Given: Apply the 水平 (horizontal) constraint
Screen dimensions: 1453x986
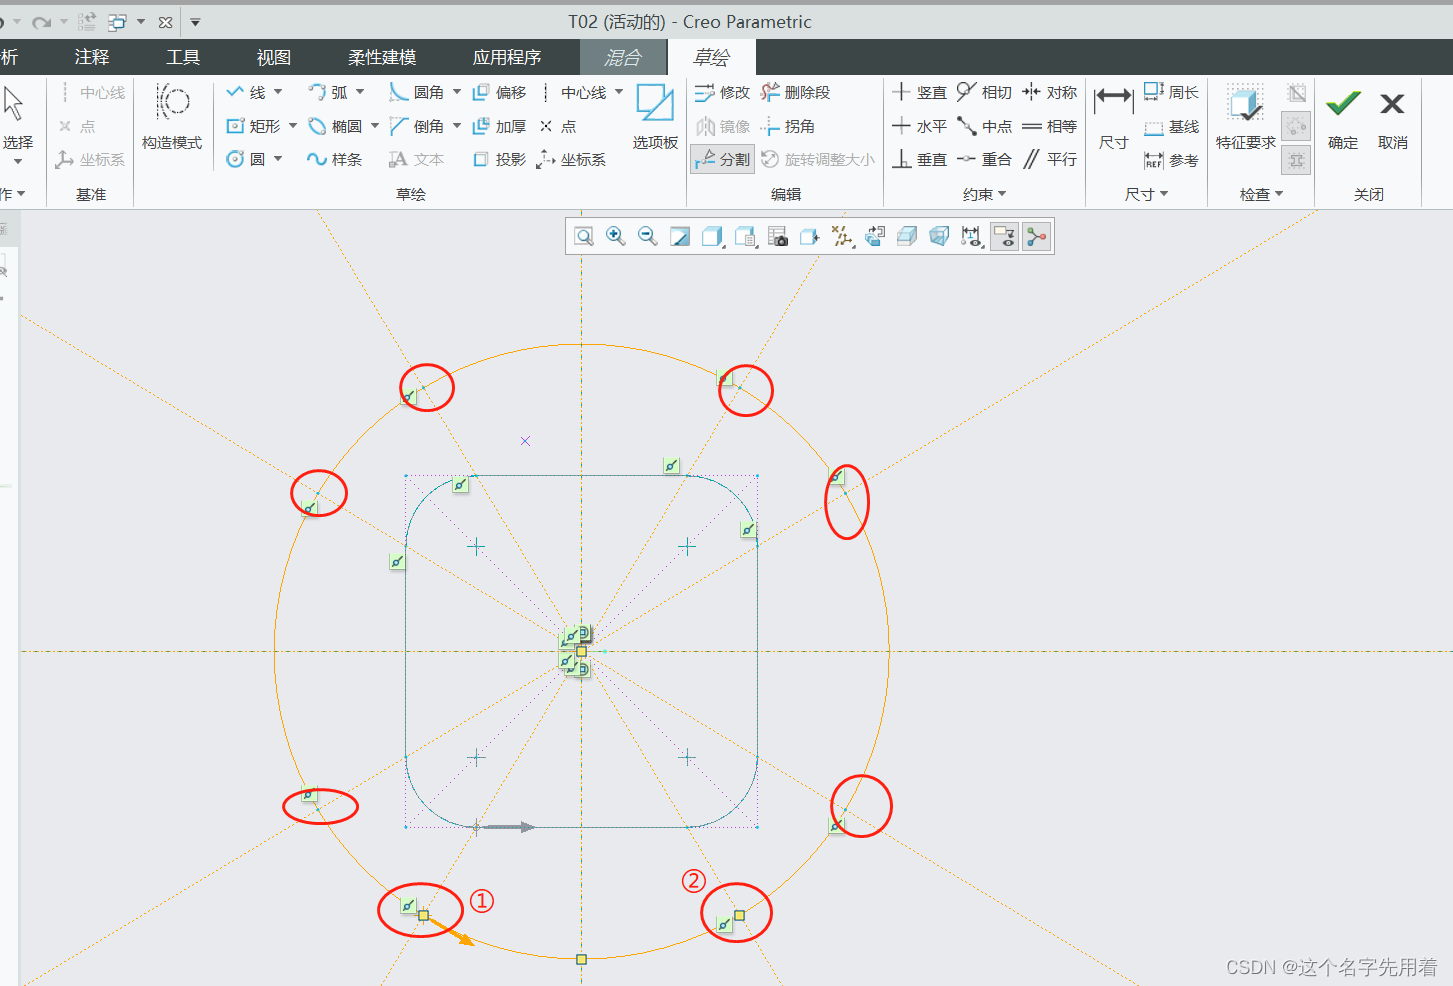Looking at the screenshot, I should click(x=919, y=126).
